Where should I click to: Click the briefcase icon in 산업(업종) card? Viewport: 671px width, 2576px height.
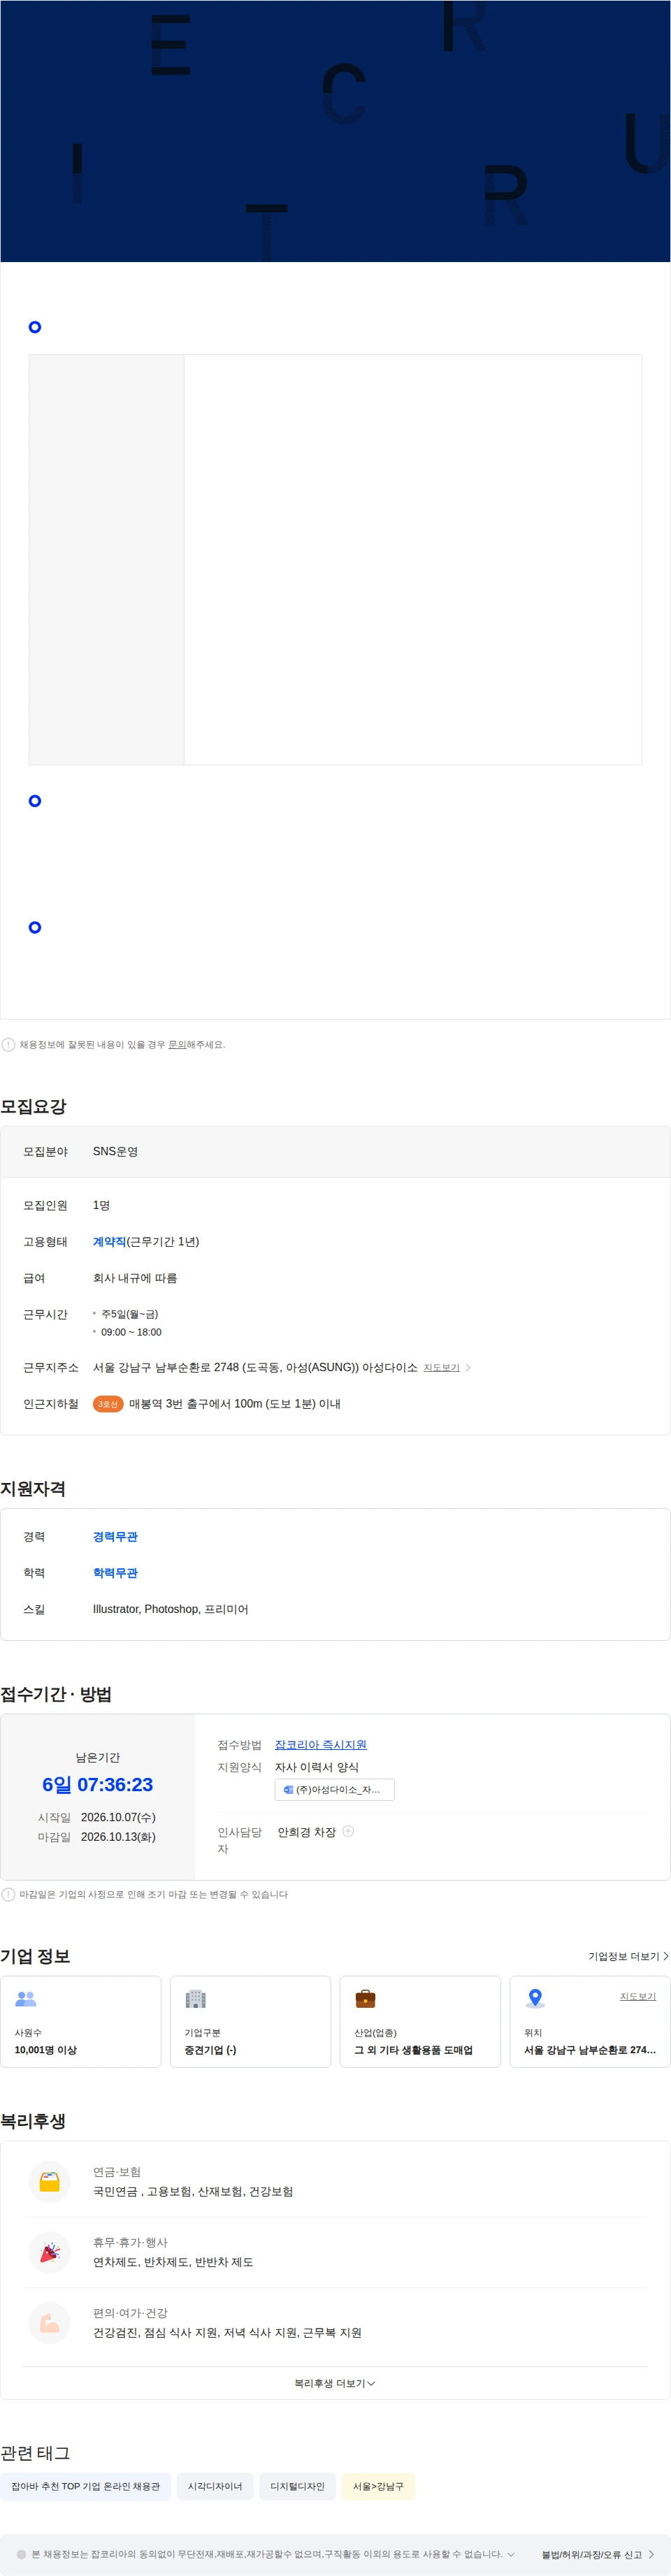(366, 1999)
